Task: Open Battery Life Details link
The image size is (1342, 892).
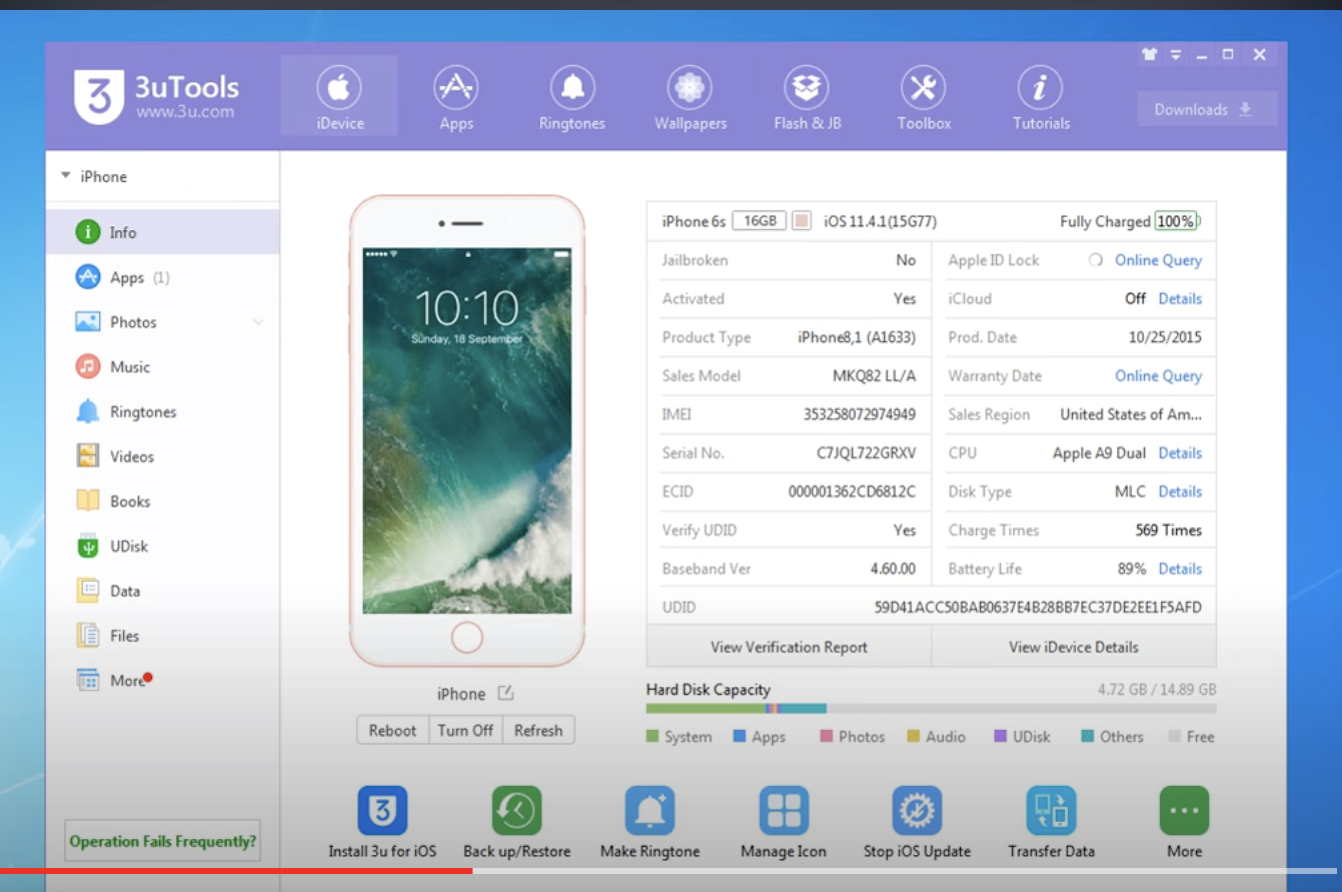Action: click(x=1180, y=568)
